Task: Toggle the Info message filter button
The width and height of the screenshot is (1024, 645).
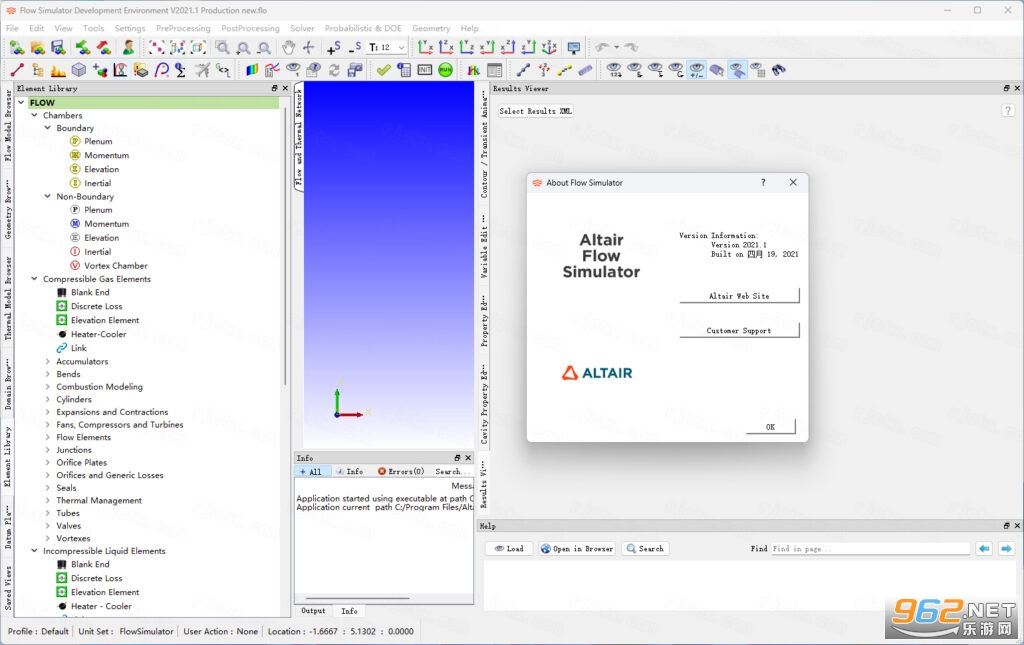Action: click(x=350, y=471)
